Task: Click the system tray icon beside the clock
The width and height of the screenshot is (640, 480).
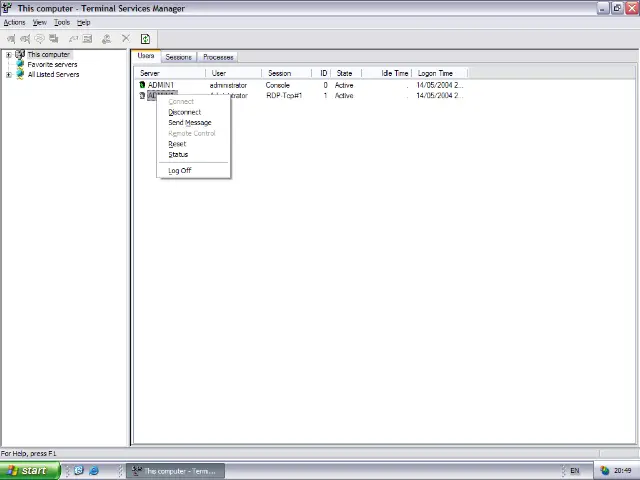Action: point(604,471)
